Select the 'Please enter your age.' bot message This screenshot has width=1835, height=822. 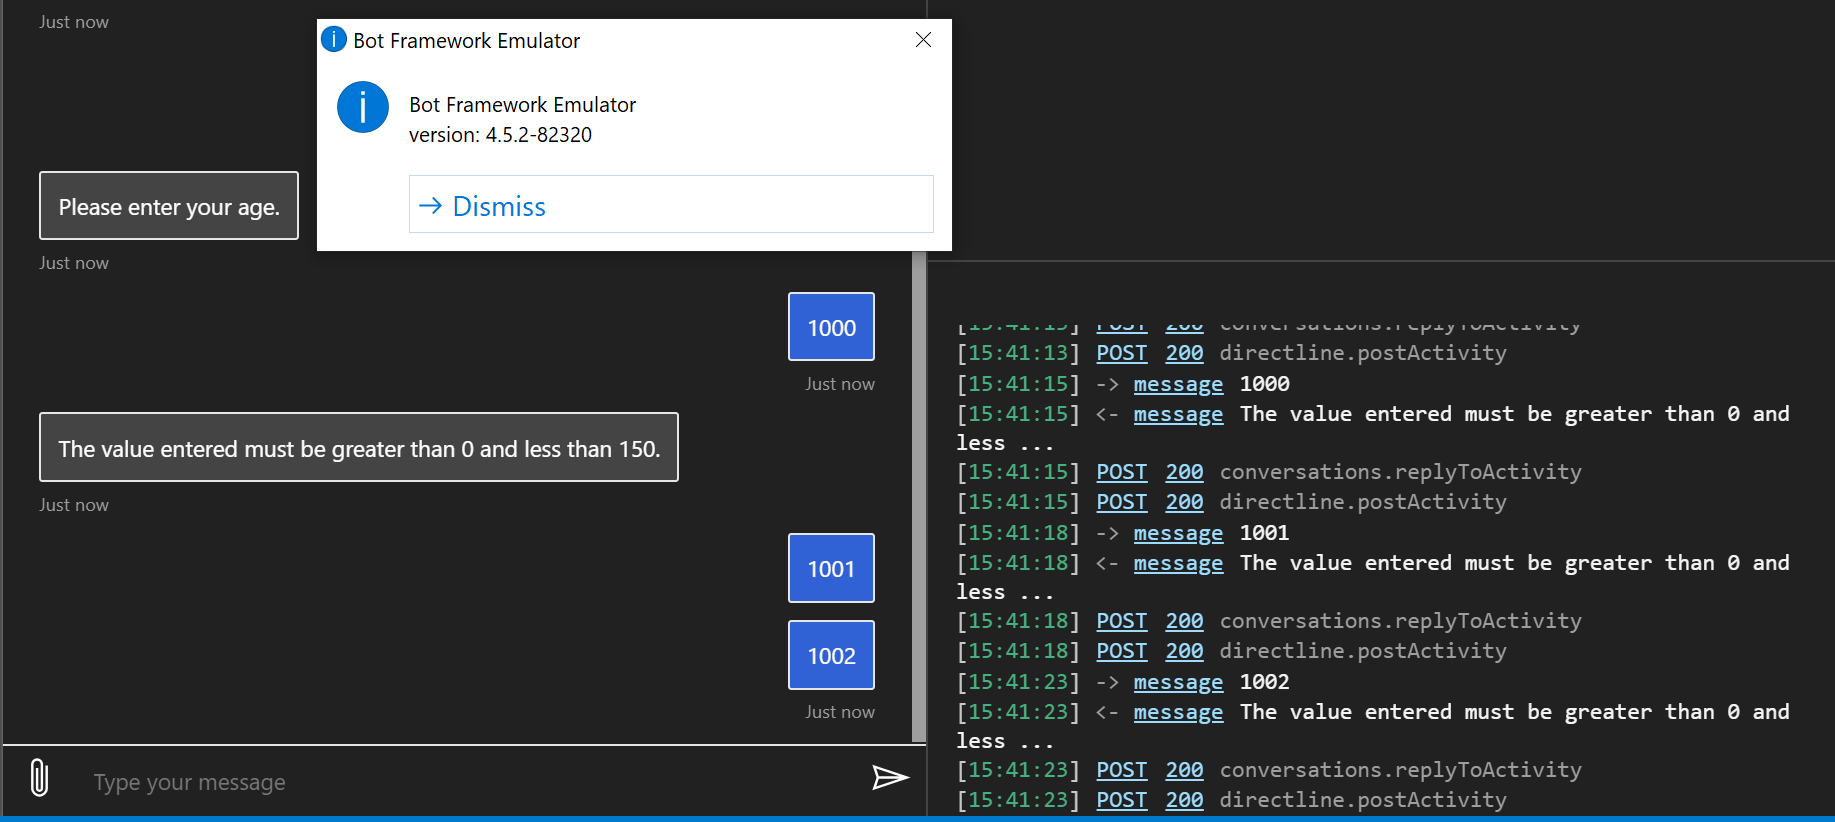(x=169, y=206)
